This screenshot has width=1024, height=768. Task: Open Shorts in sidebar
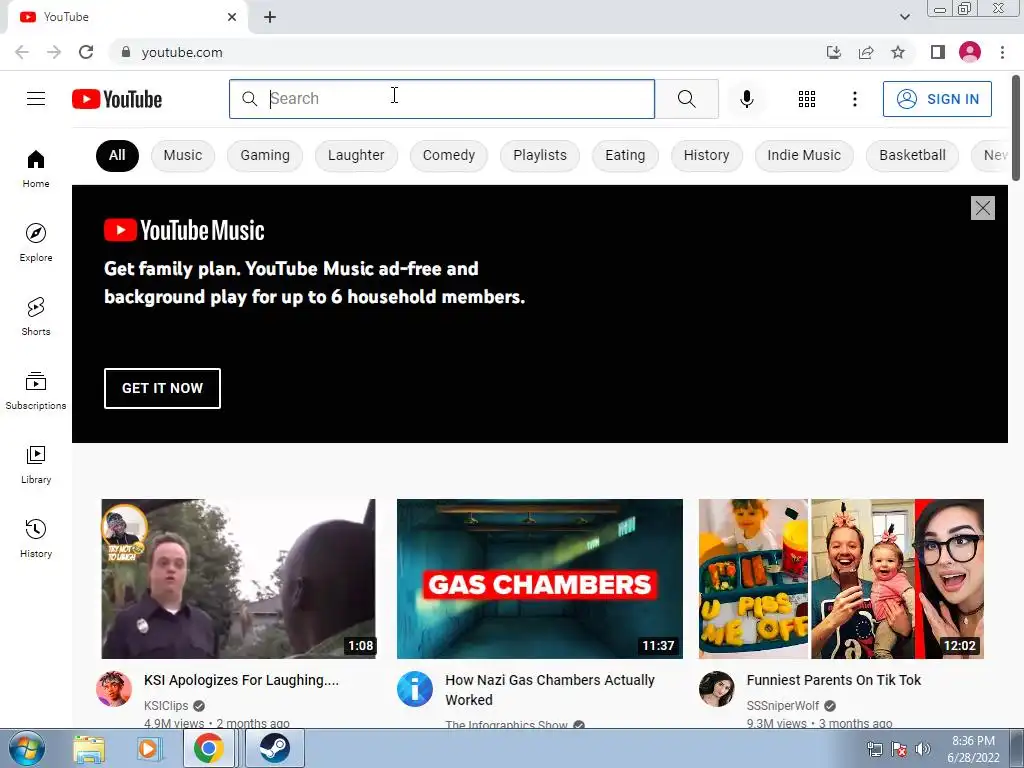pos(36,316)
